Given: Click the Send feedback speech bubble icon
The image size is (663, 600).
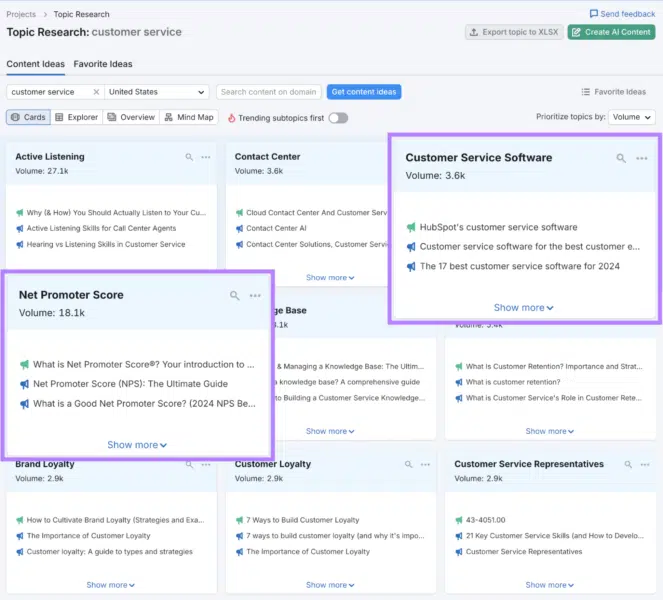Looking at the screenshot, I should pyautogui.click(x=594, y=14).
